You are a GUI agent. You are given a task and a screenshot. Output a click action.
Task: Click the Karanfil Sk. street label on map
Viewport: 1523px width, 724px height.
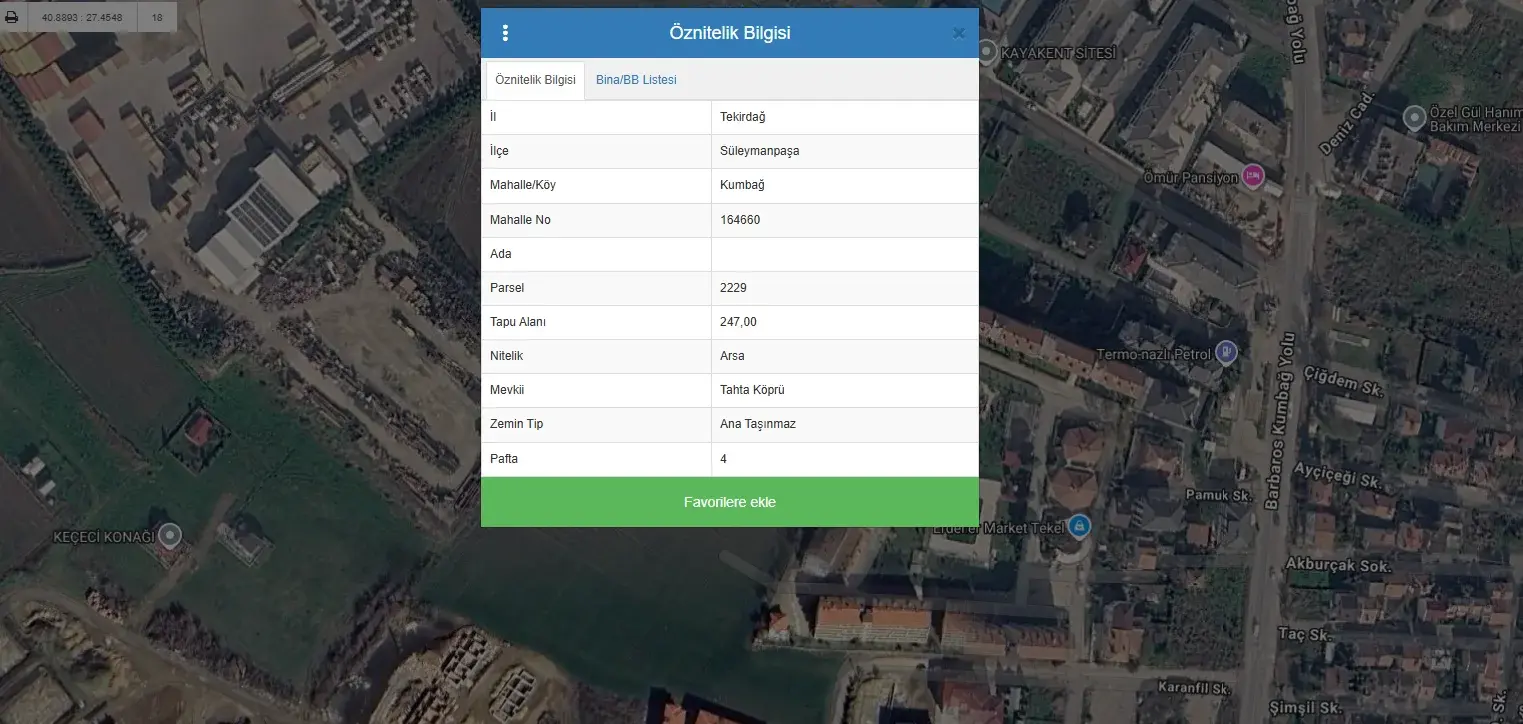click(x=1193, y=688)
